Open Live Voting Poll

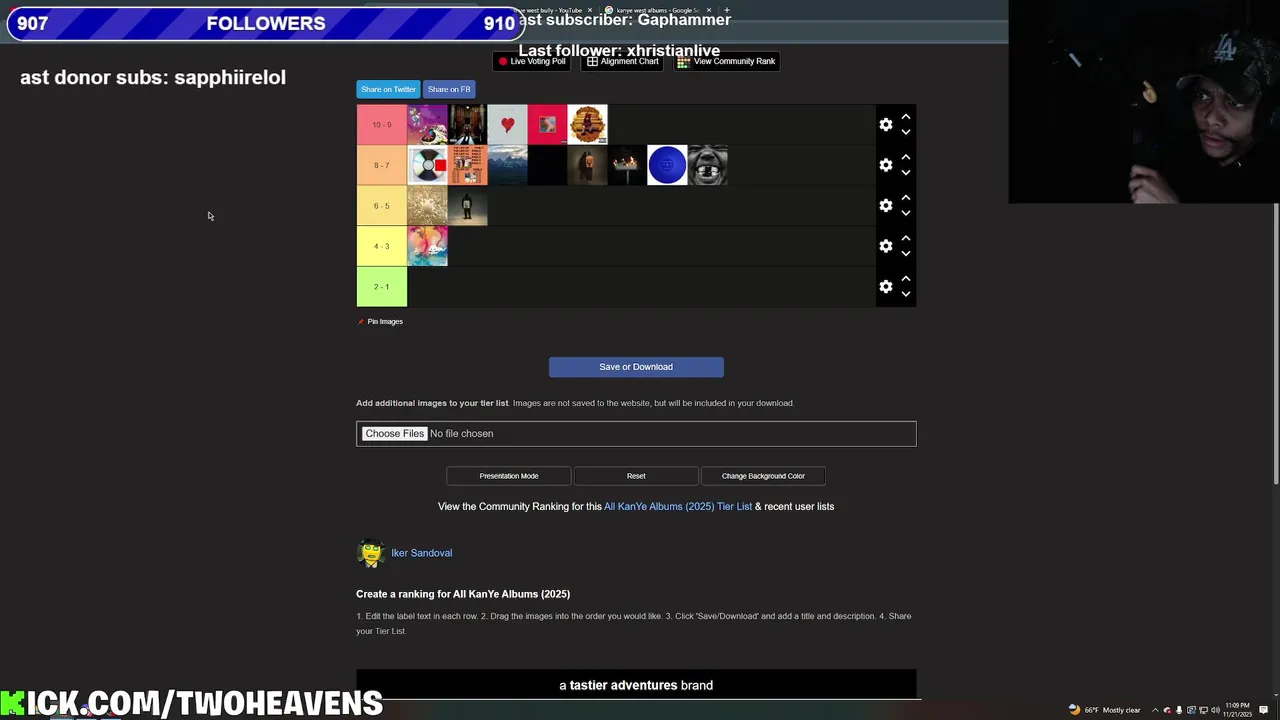(x=532, y=61)
